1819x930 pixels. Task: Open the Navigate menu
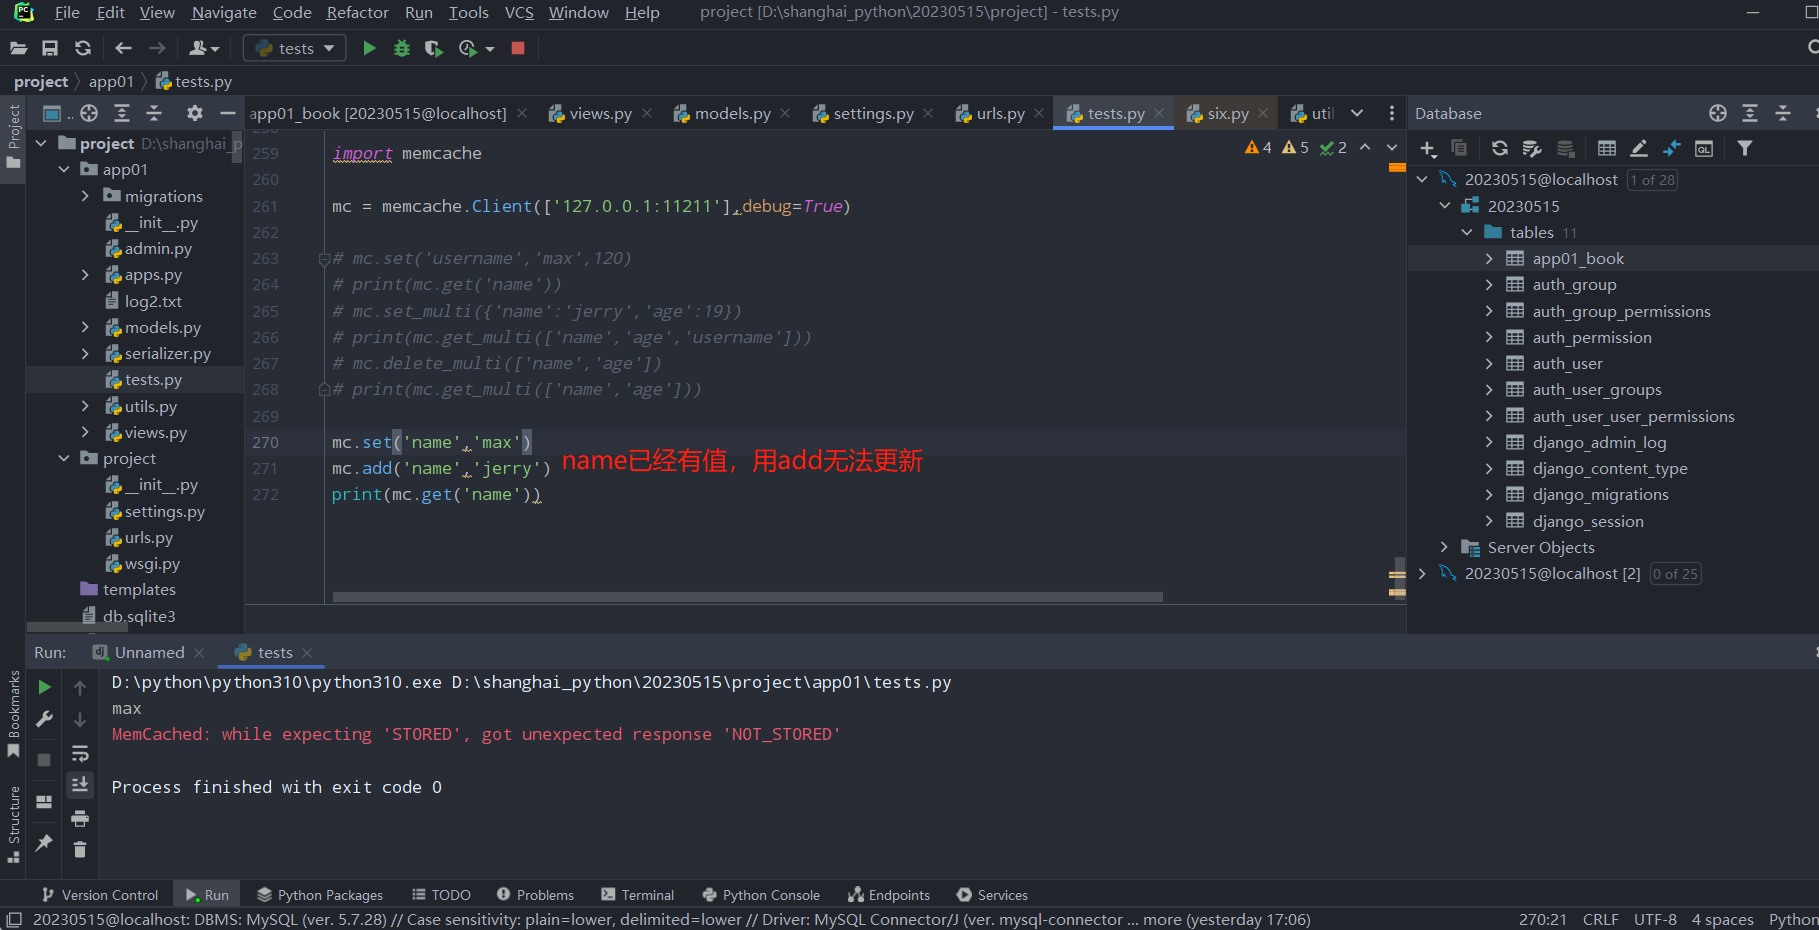click(x=224, y=12)
